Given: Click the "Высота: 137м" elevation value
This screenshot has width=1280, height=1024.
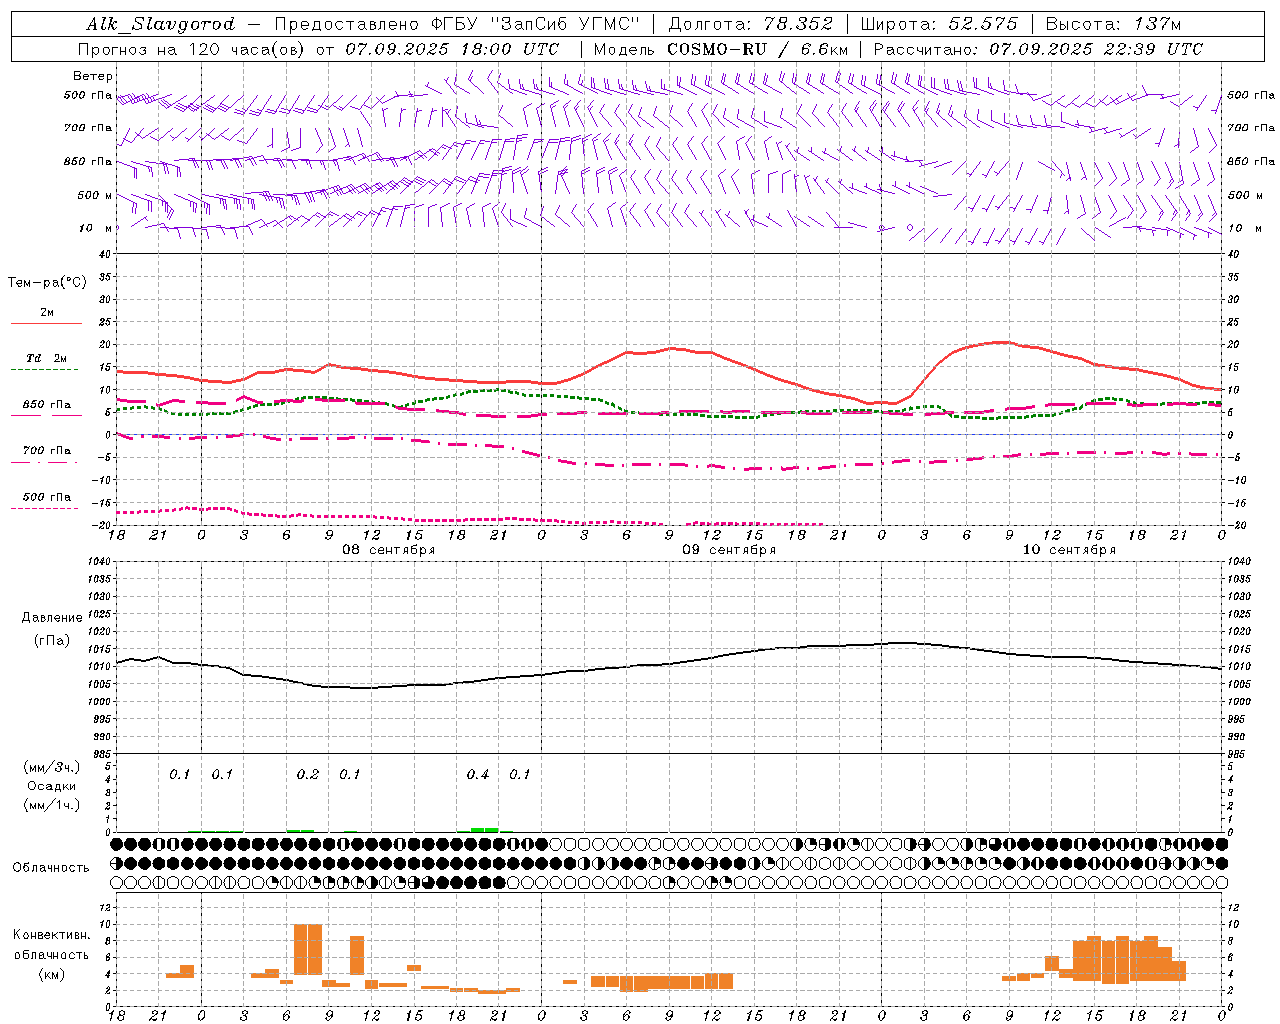Looking at the screenshot, I should (1113, 24).
